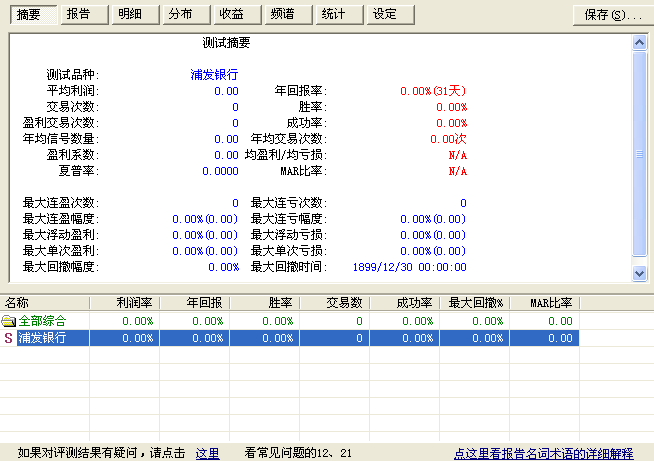
Task: Open the 报告 tab
Action: coord(79,14)
